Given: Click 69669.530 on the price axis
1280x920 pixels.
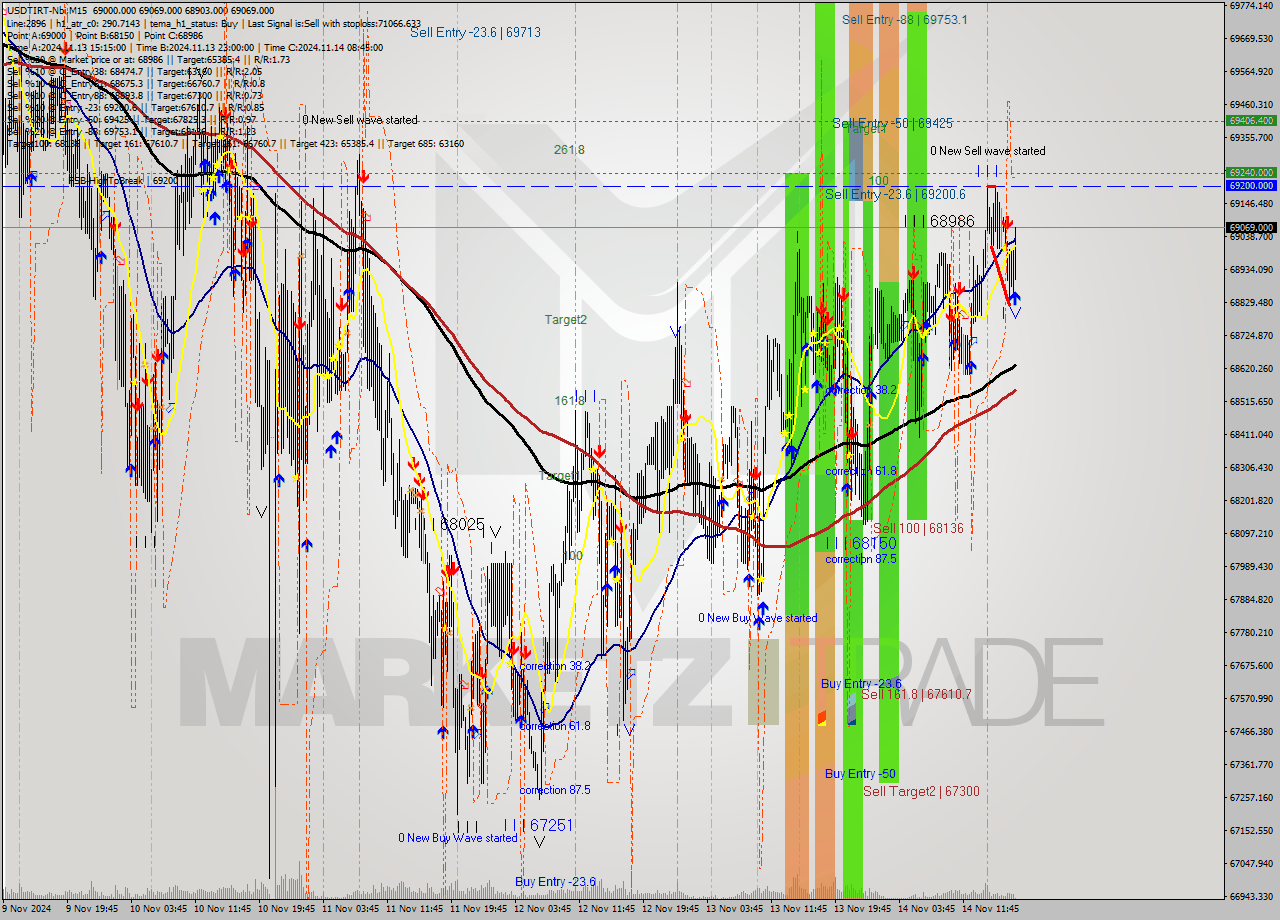Looking at the screenshot, I should tap(1251, 39).
